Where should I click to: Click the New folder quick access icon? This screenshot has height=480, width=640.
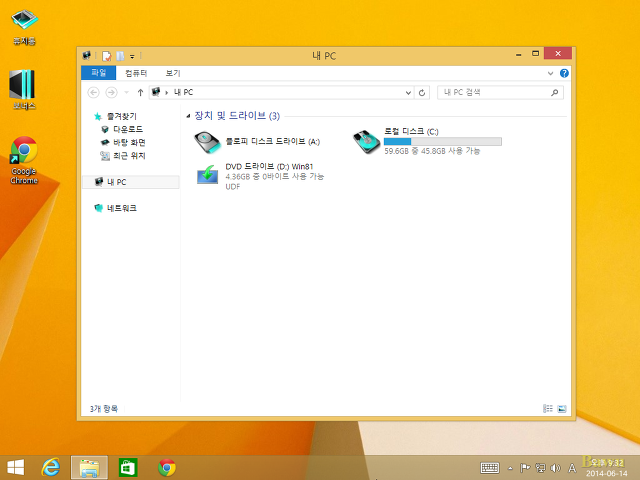pyautogui.click(x=120, y=56)
